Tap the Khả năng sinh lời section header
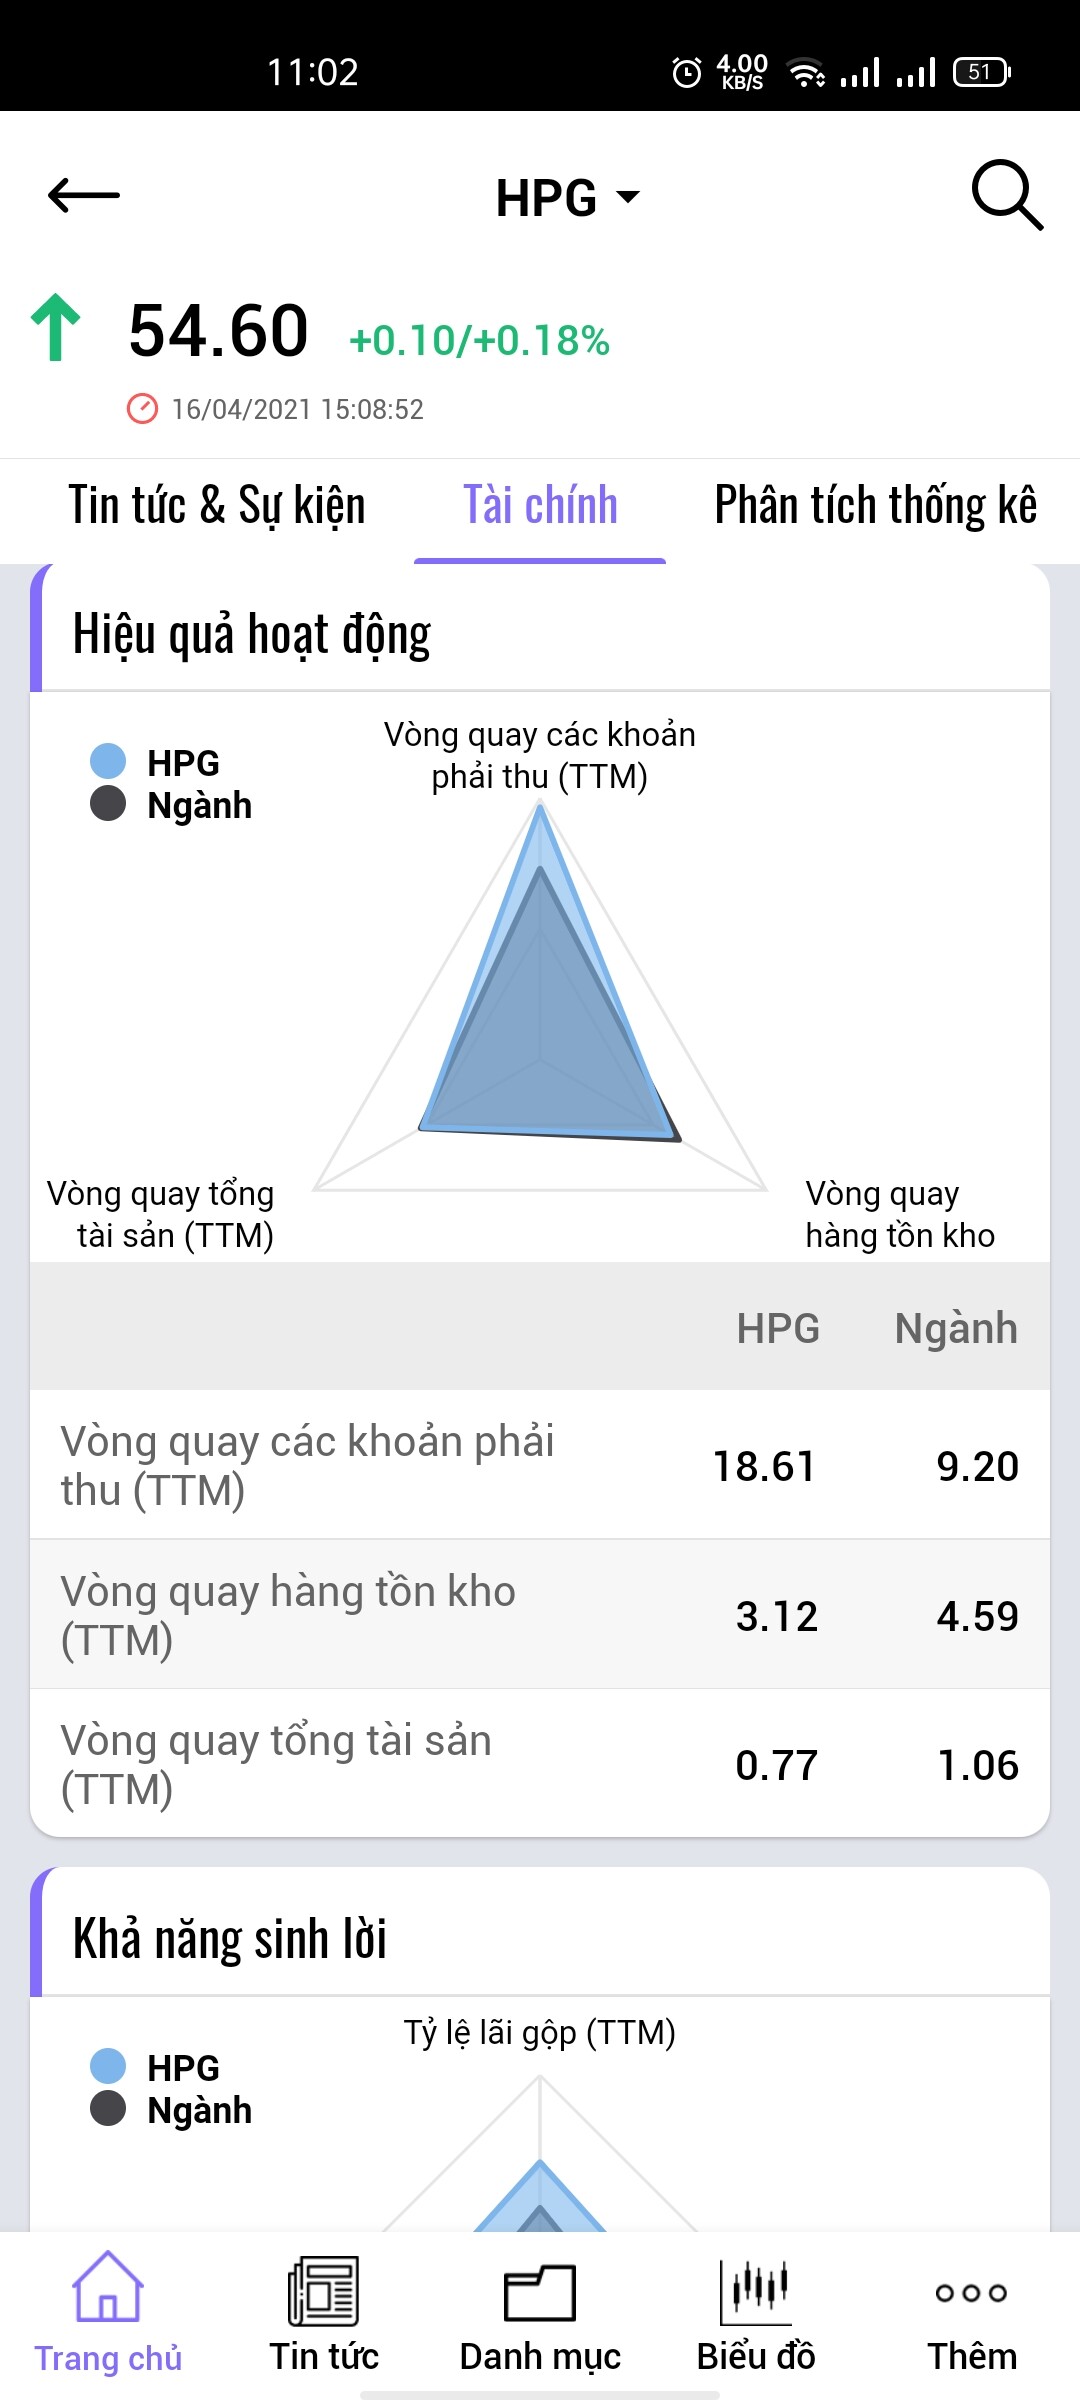 [x=230, y=1939]
